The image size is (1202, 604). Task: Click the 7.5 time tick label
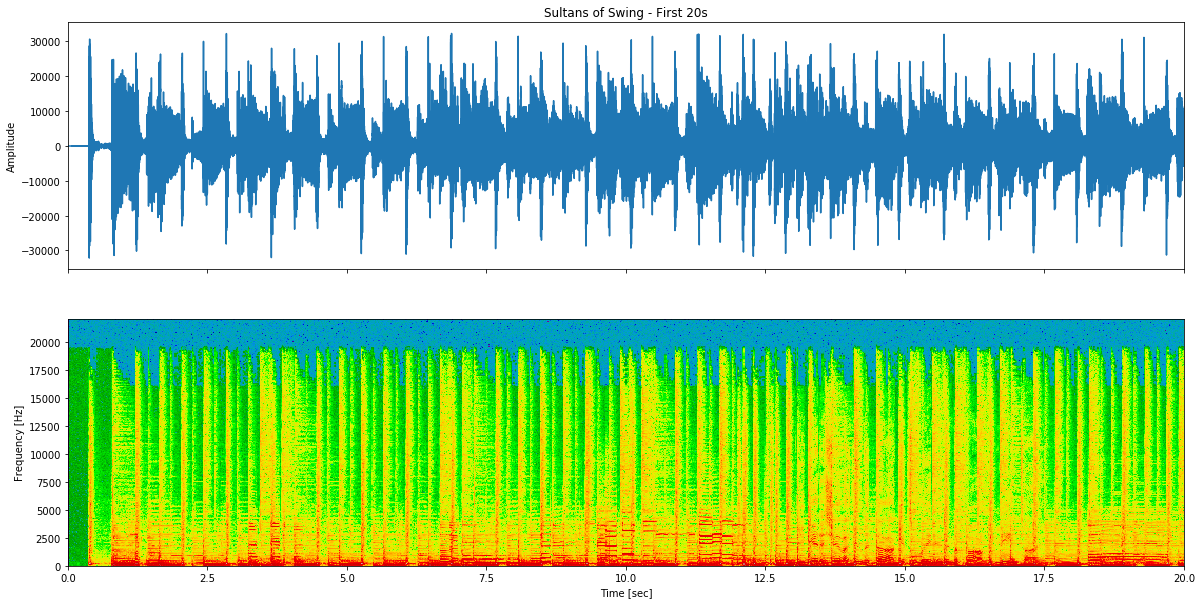coord(486,579)
